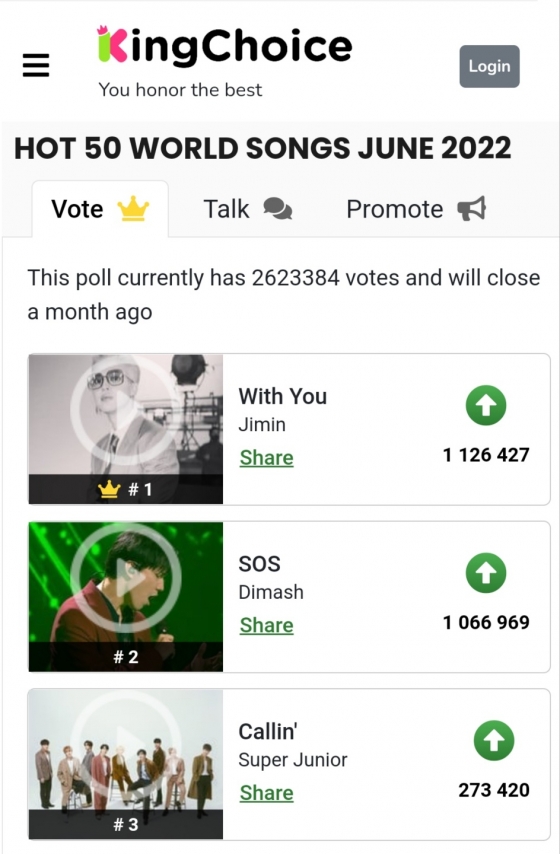The height and width of the screenshot is (854, 560).
Task: Select the Vote tab
Action: tap(100, 209)
